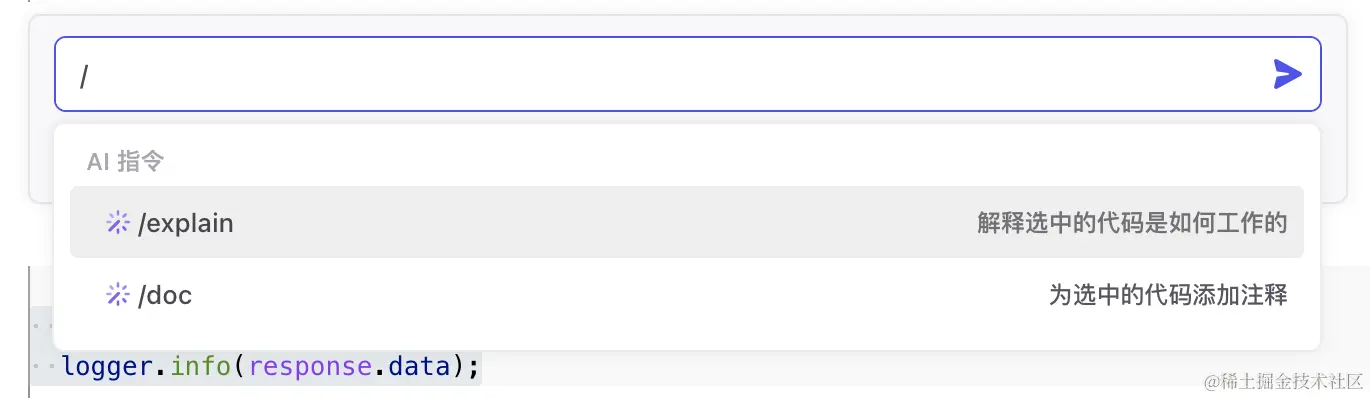1370x398 pixels.
Task: Click the send arrow icon
Action: pos(1287,74)
